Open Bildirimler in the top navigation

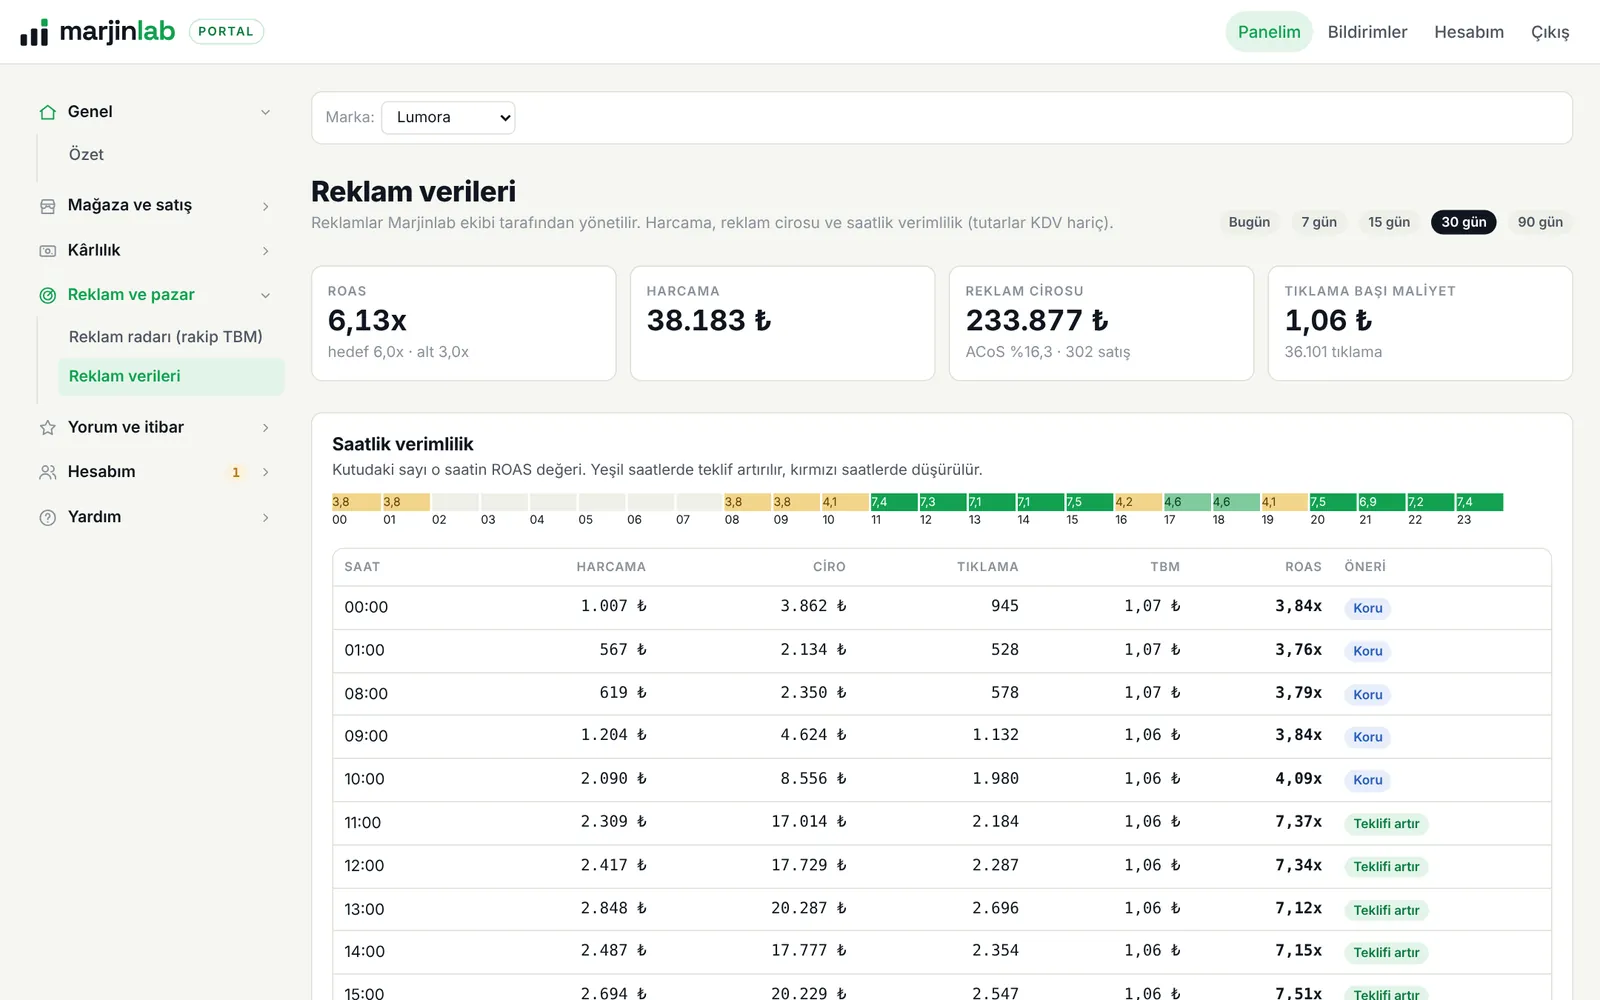tap(1367, 32)
